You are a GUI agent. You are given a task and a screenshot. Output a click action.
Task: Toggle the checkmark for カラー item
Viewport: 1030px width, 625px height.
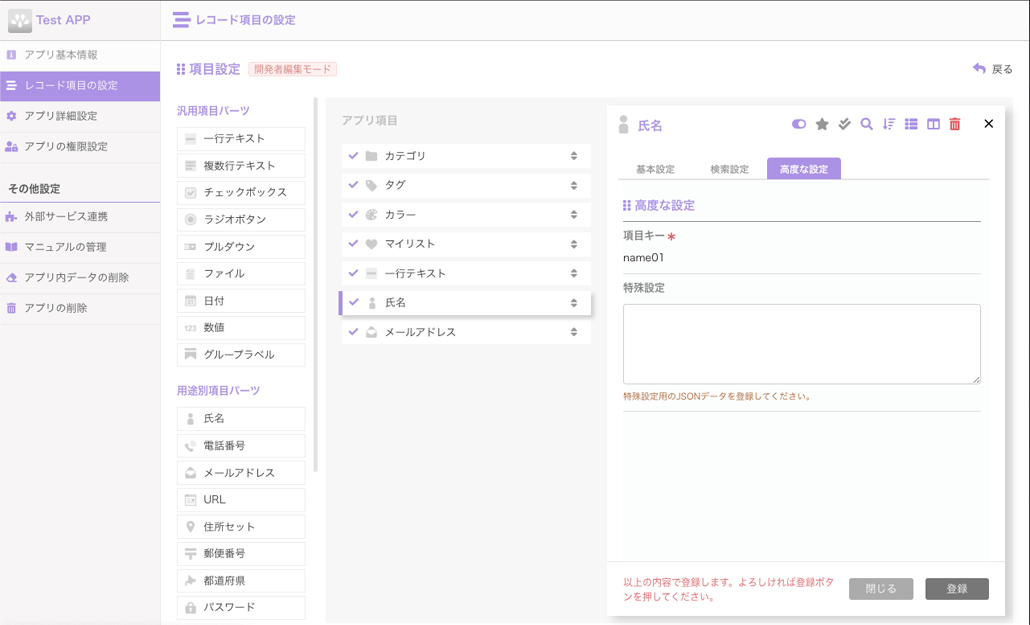pos(353,214)
